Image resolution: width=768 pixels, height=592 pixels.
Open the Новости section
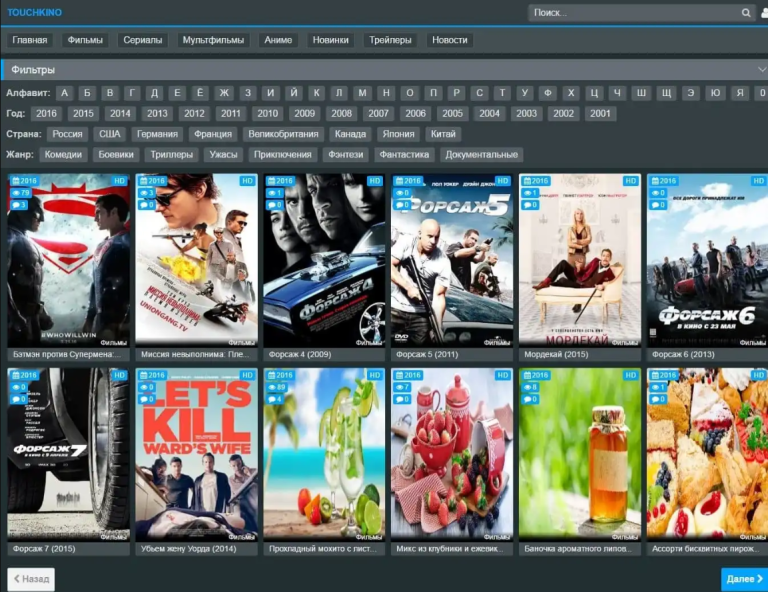click(x=450, y=40)
